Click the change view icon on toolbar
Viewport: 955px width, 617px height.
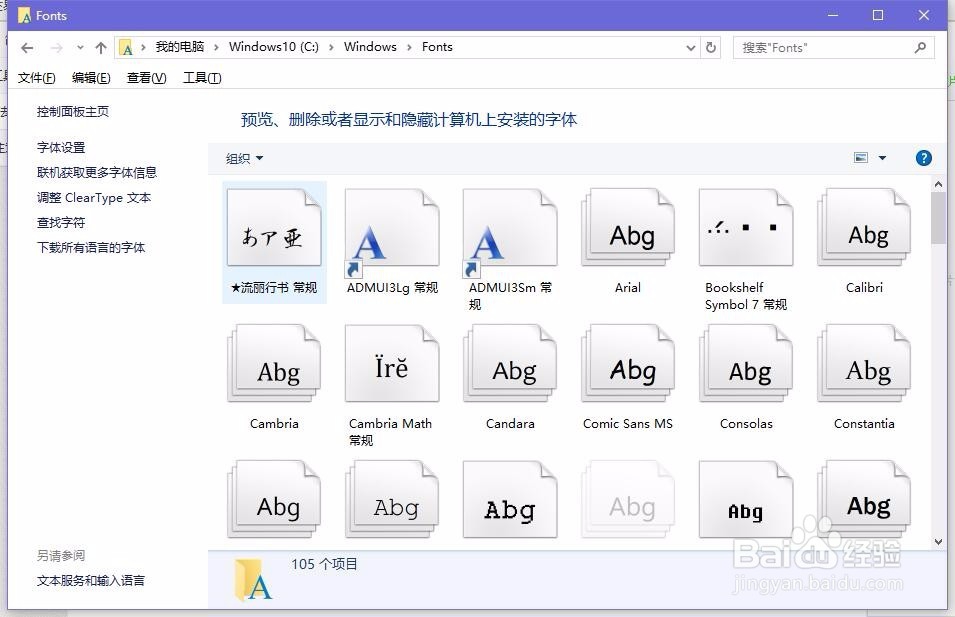(x=860, y=157)
